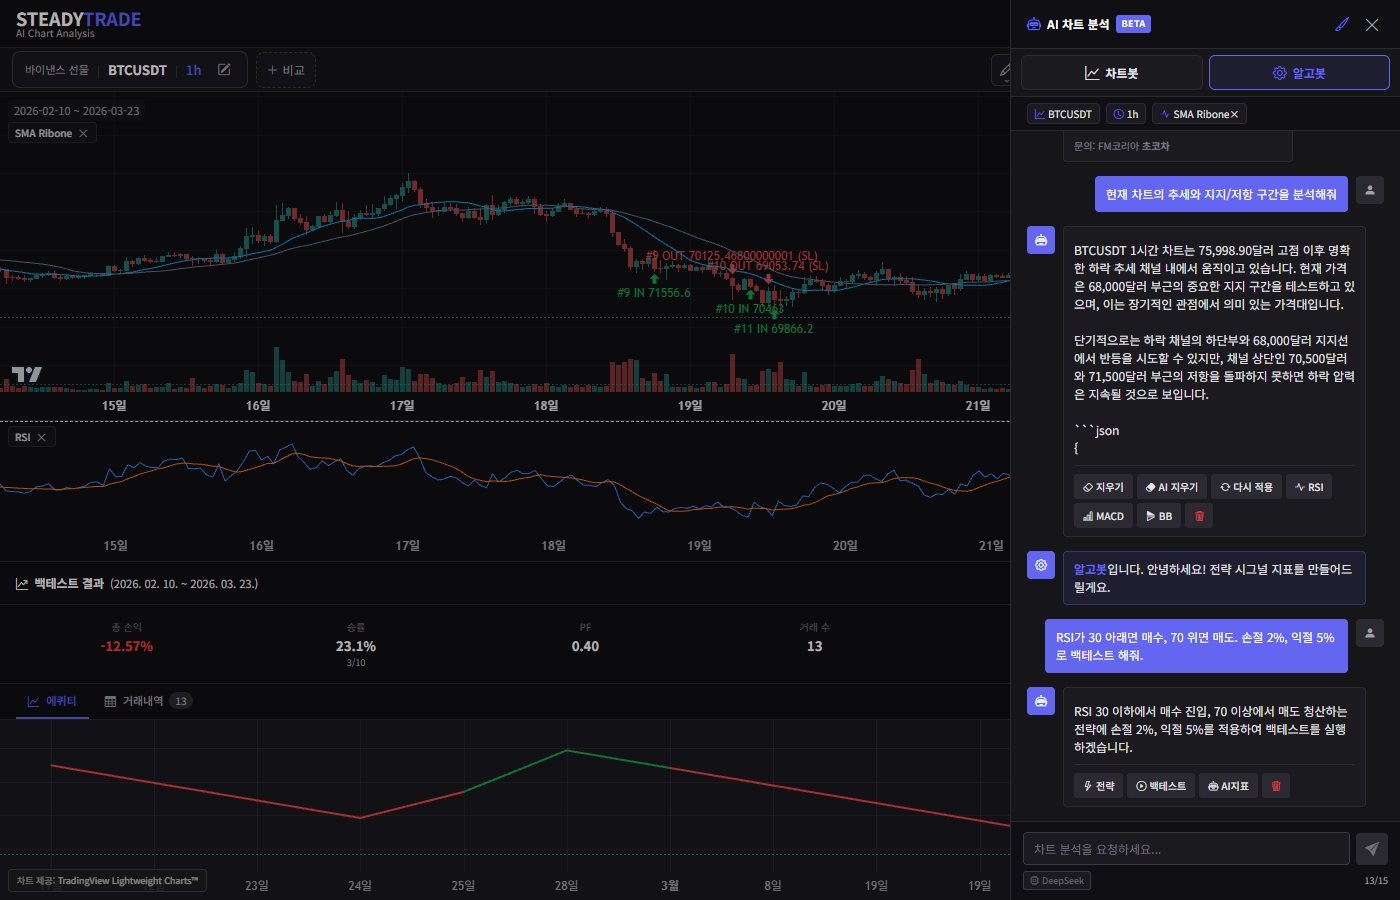This screenshot has width=1400, height=900.
Task: Click the #9 OUT 70125 (SL) marker
Action: (732, 255)
